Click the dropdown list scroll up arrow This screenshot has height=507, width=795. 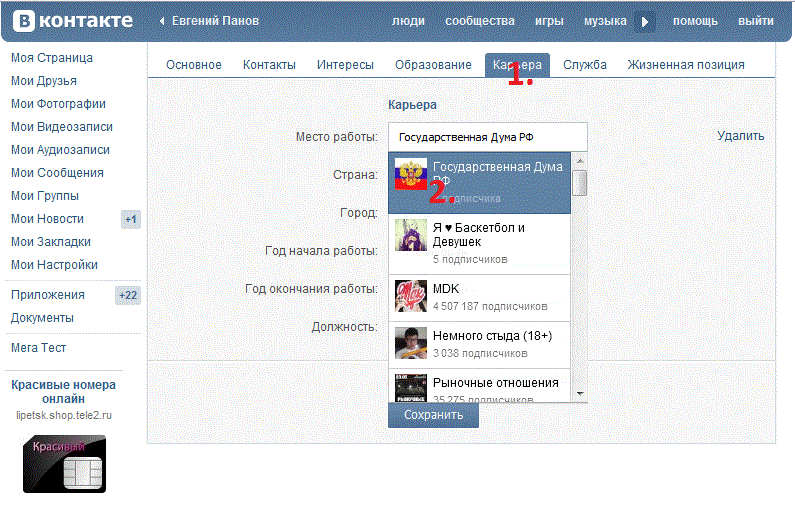580,160
